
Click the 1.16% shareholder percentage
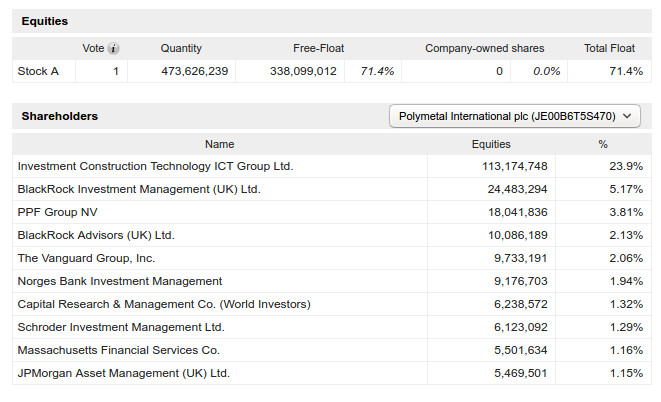coord(626,350)
